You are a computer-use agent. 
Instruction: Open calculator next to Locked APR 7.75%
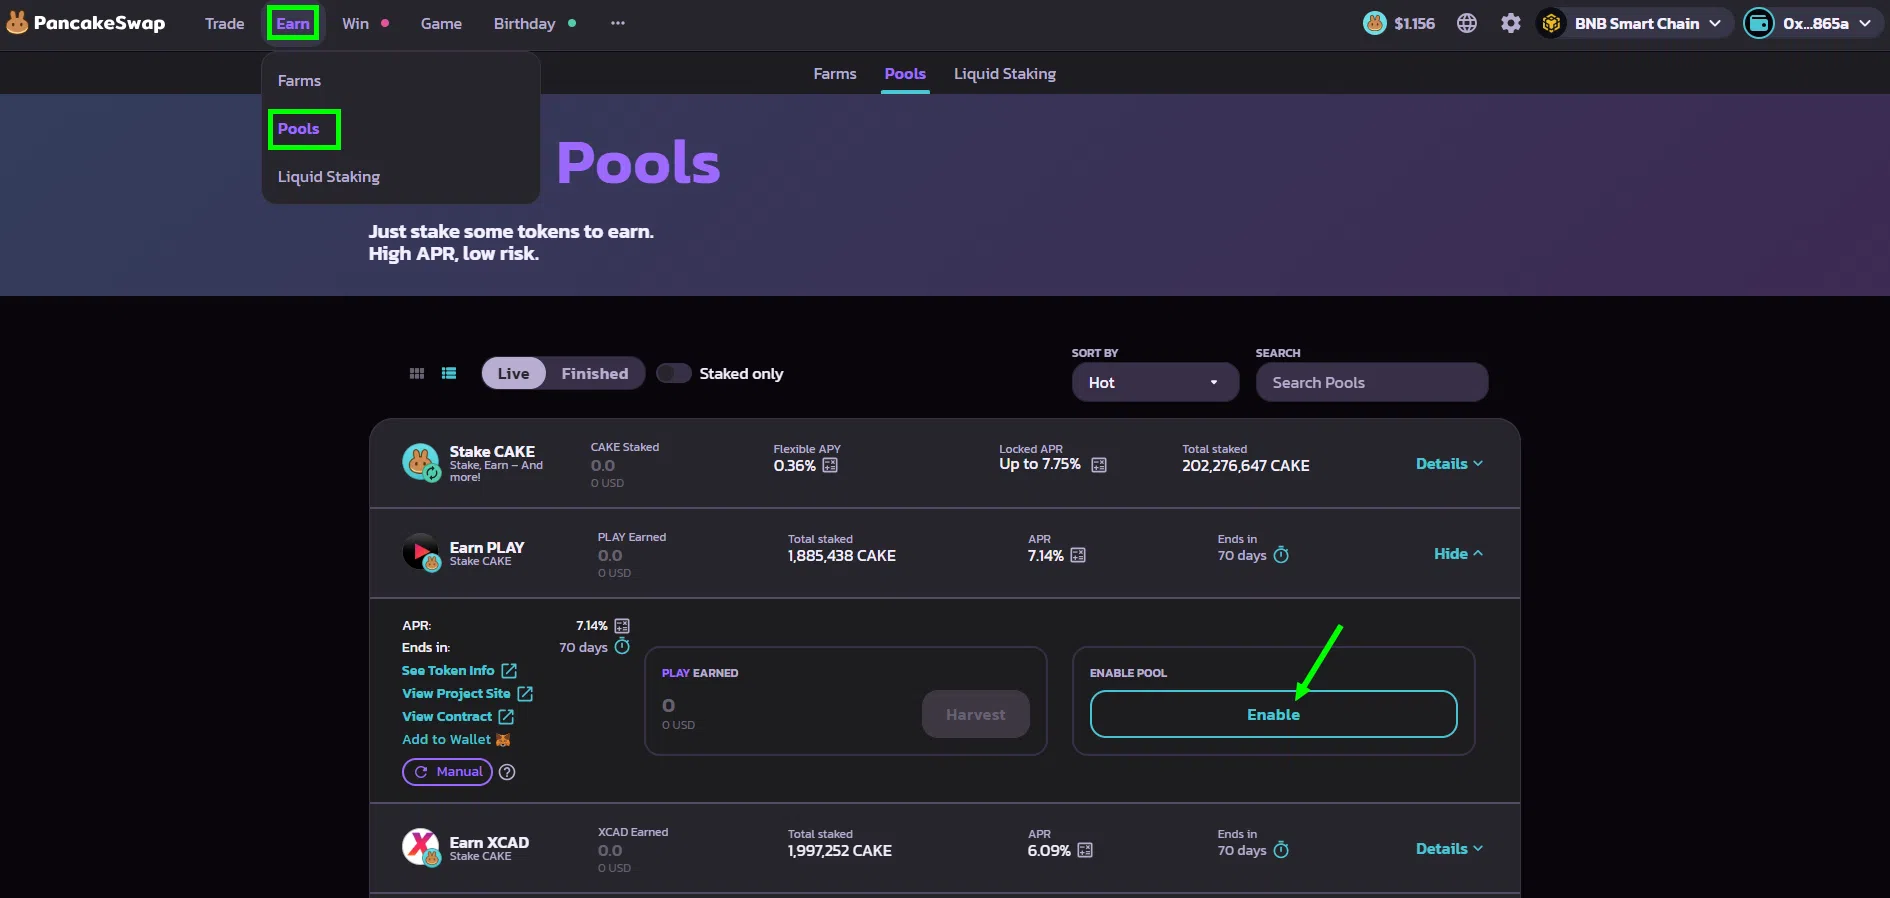coord(1099,465)
